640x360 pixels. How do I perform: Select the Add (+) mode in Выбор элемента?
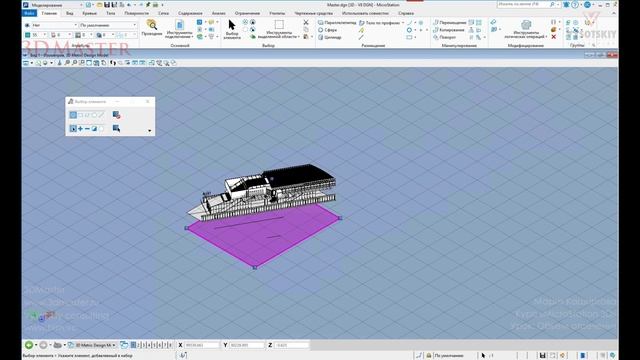[x=80, y=129]
